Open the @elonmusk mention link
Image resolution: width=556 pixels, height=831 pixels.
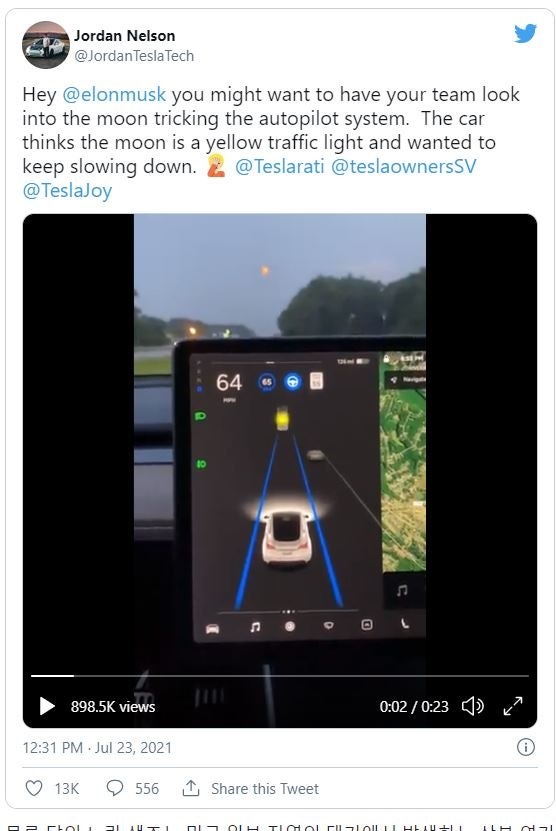[114, 94]
